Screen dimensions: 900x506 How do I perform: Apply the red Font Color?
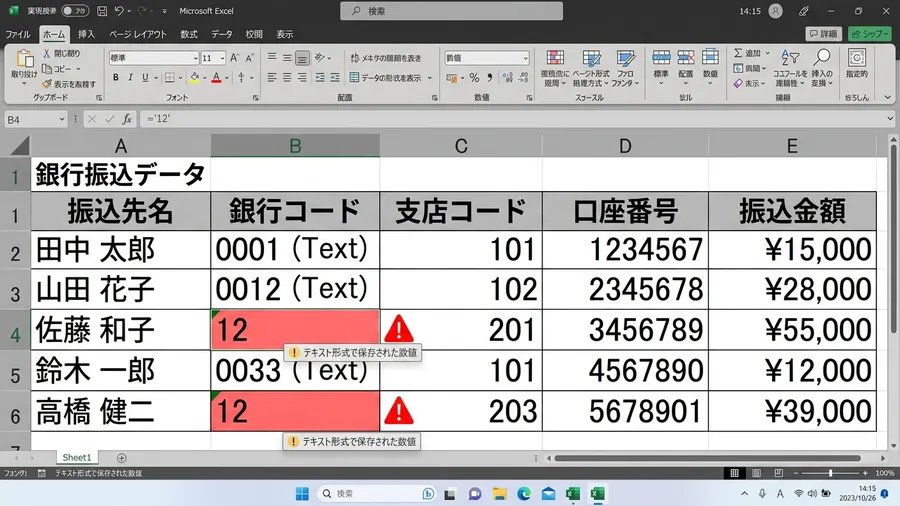pyautogui.click(x=216, y=77)
